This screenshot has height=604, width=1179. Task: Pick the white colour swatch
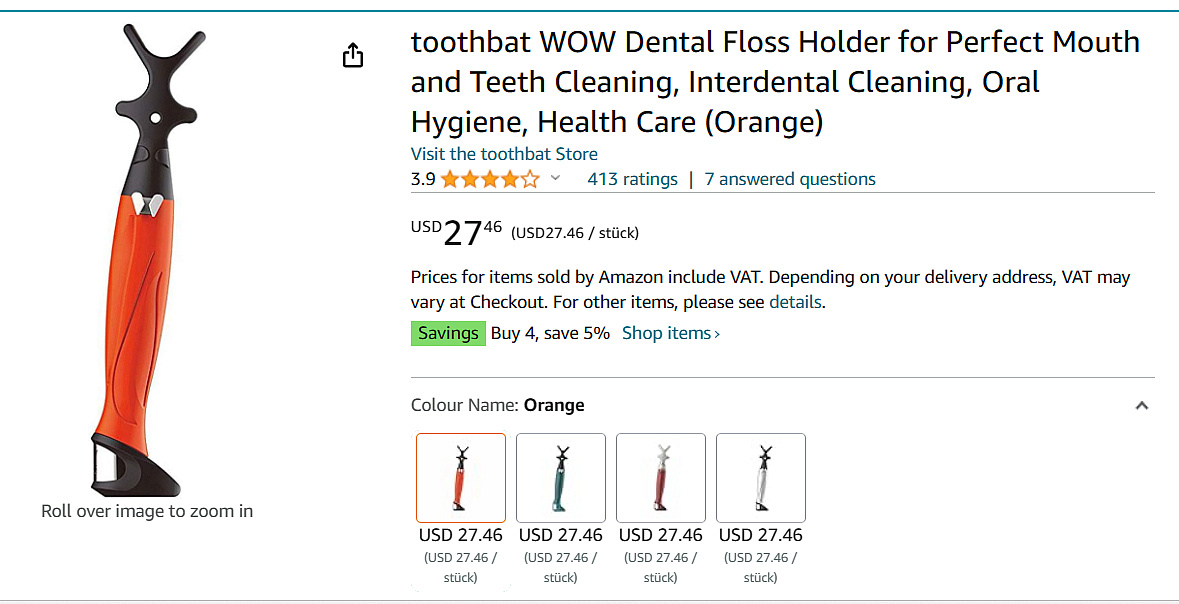761,478
